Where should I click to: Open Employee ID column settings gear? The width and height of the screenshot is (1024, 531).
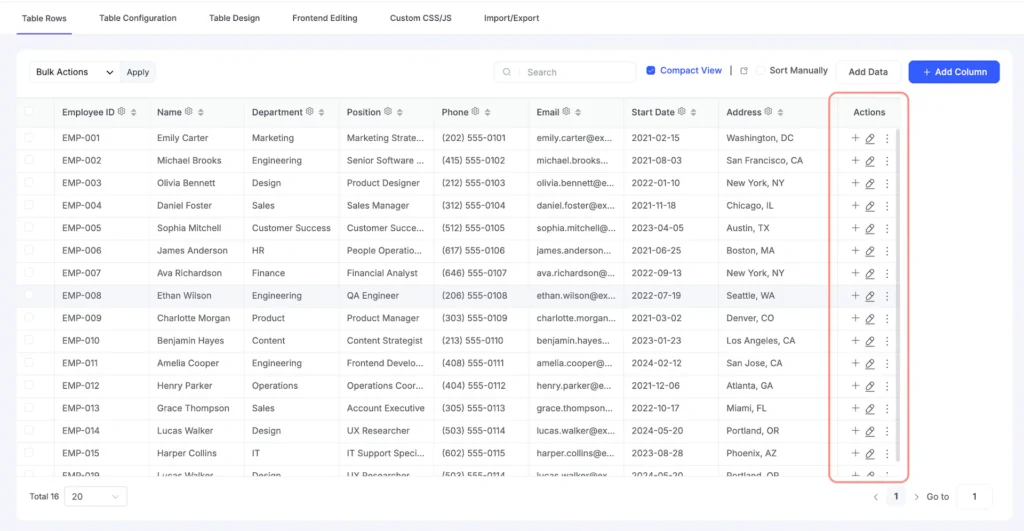(121, 112)
